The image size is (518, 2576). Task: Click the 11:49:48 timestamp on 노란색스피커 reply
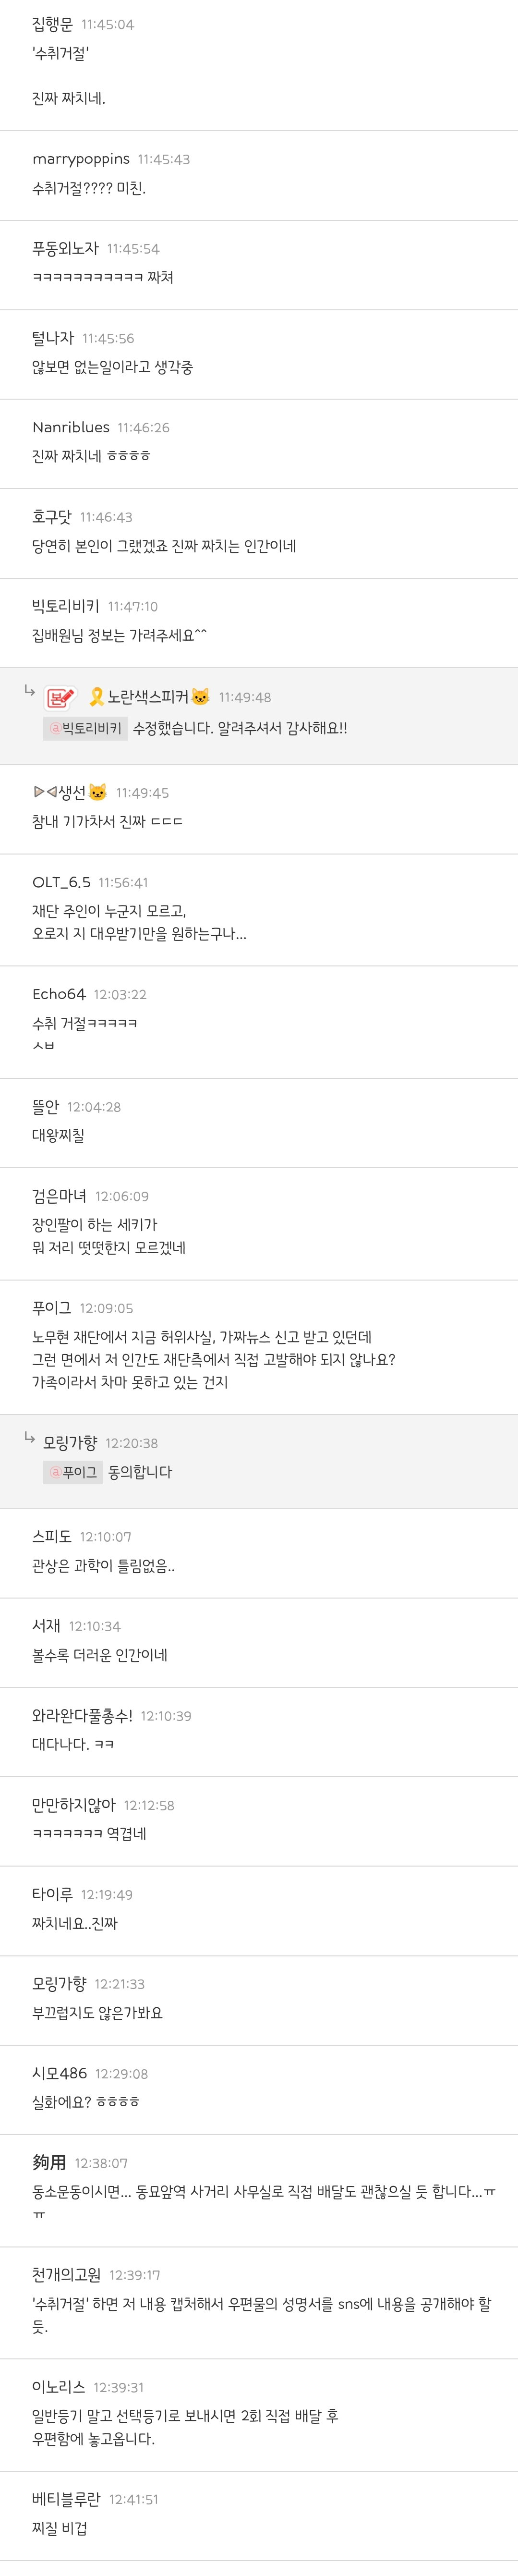(245, 697)
